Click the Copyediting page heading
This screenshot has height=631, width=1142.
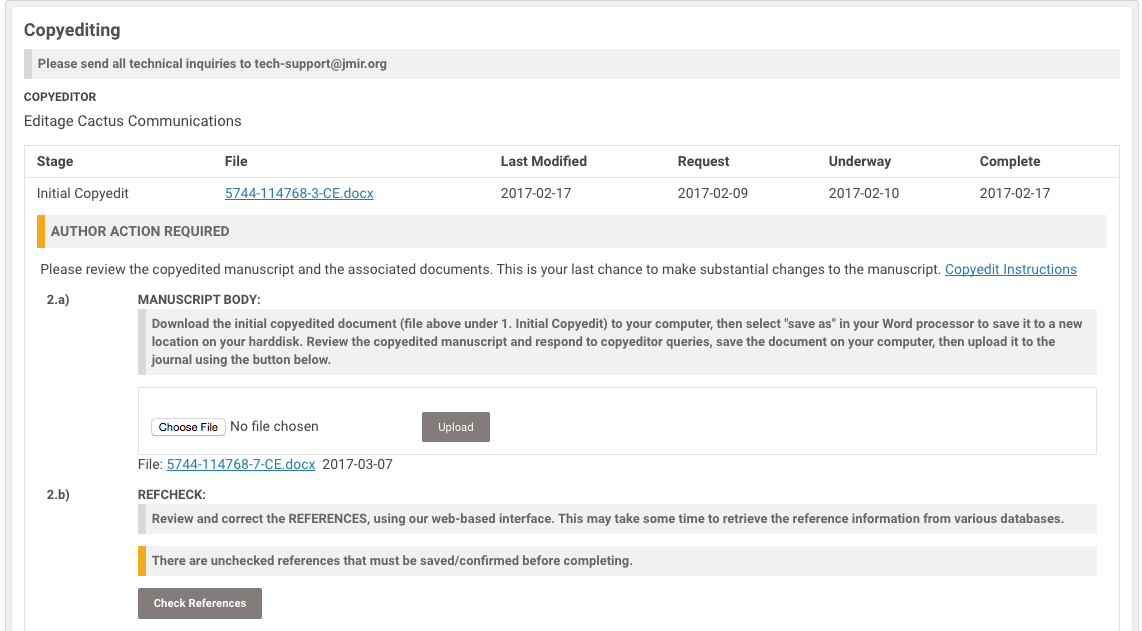[x=72, y=30]
